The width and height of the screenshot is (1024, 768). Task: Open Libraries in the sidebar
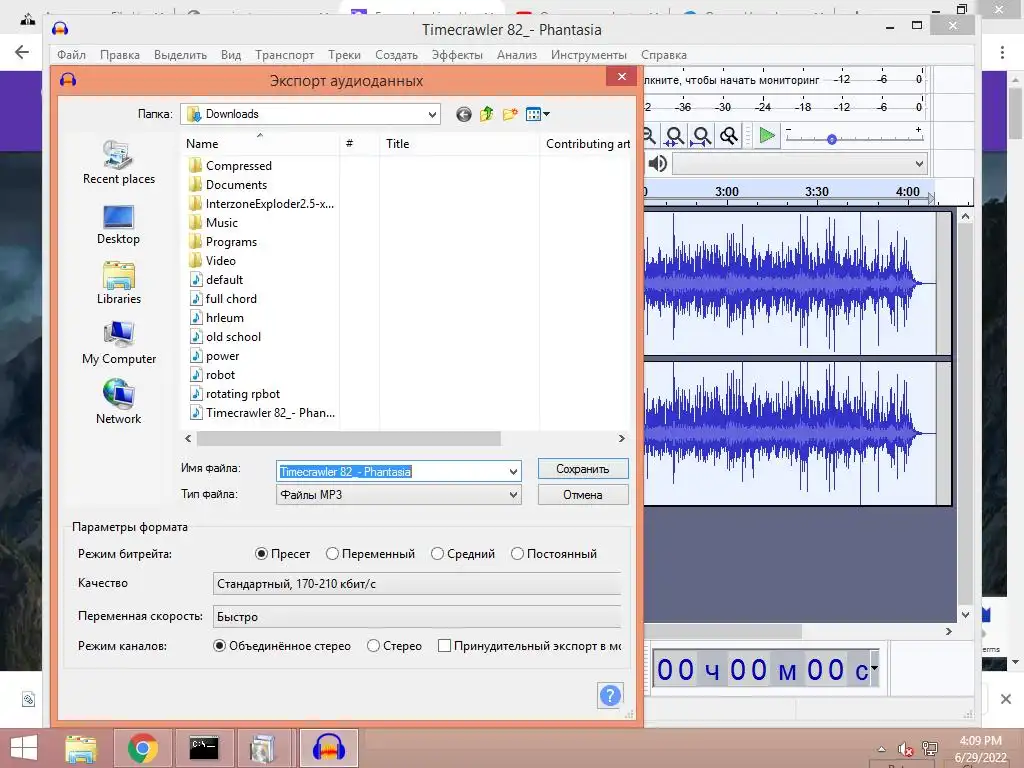click(x=119, y=283)
